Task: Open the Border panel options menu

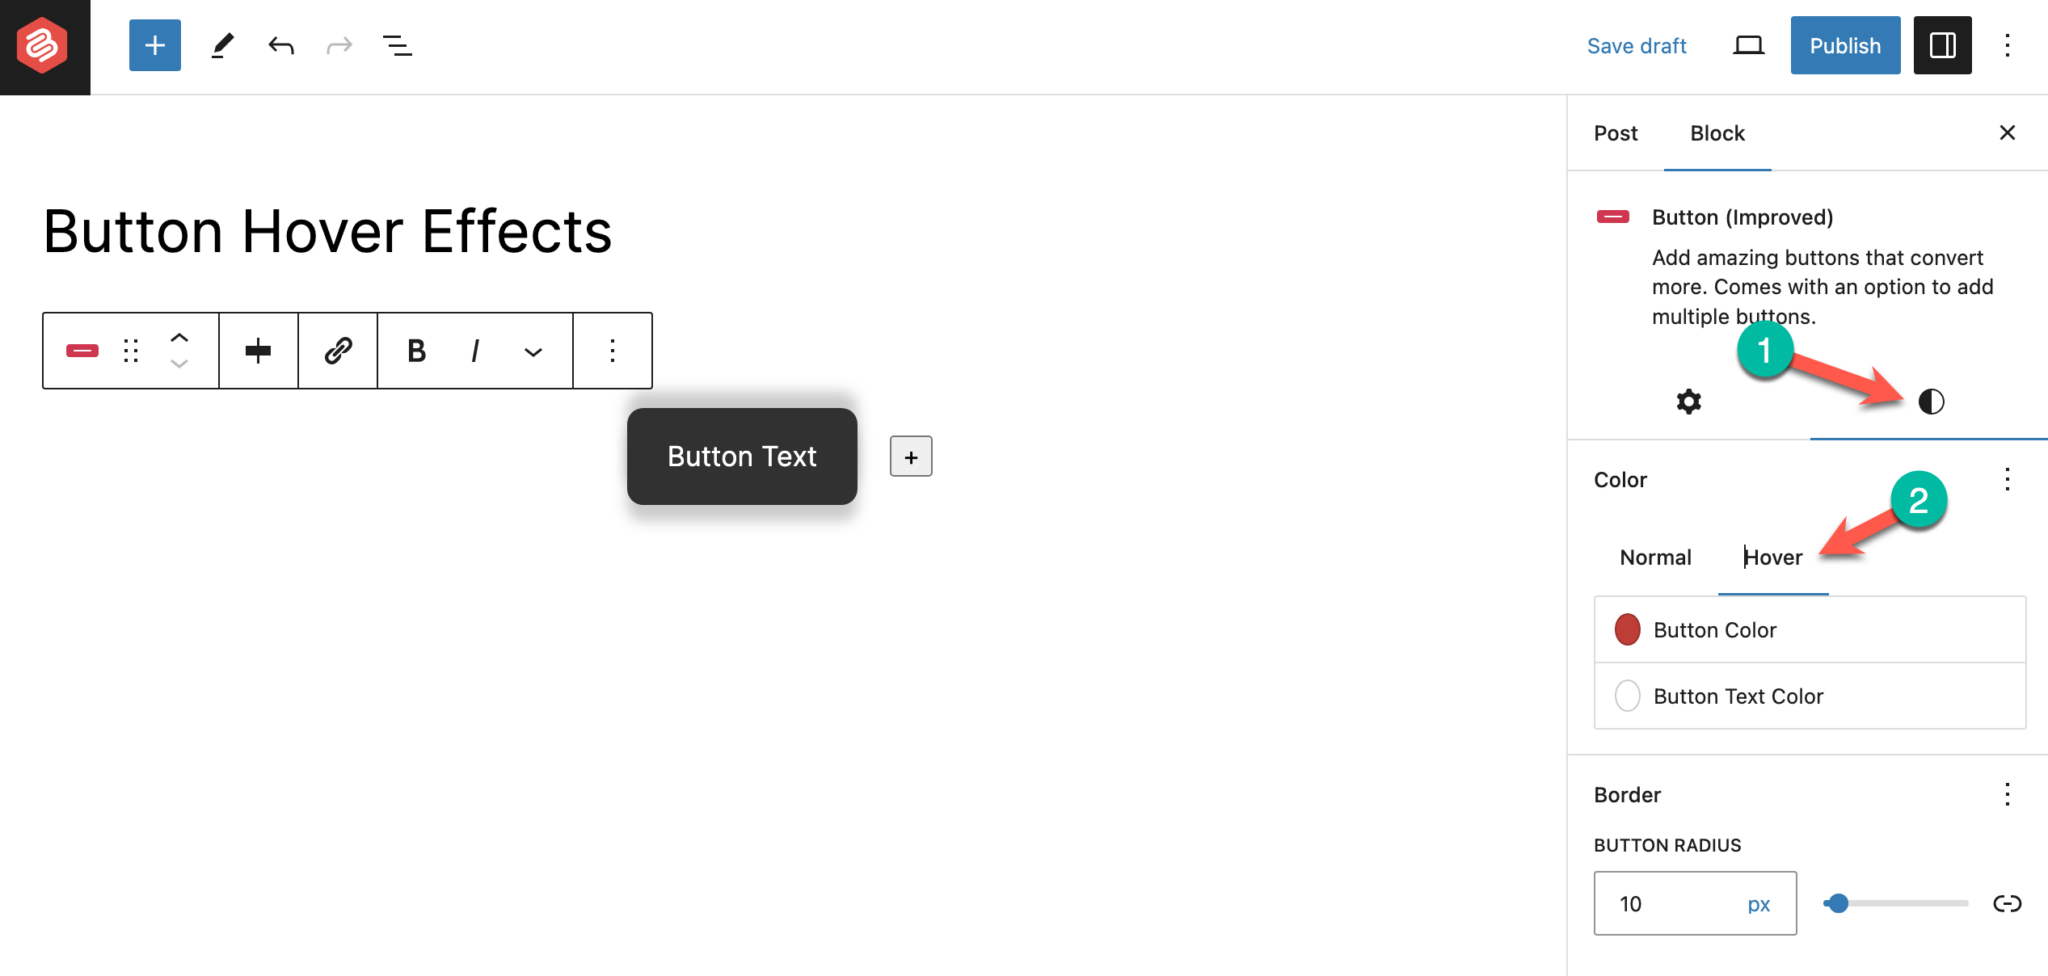Action: coord(2007,794)
